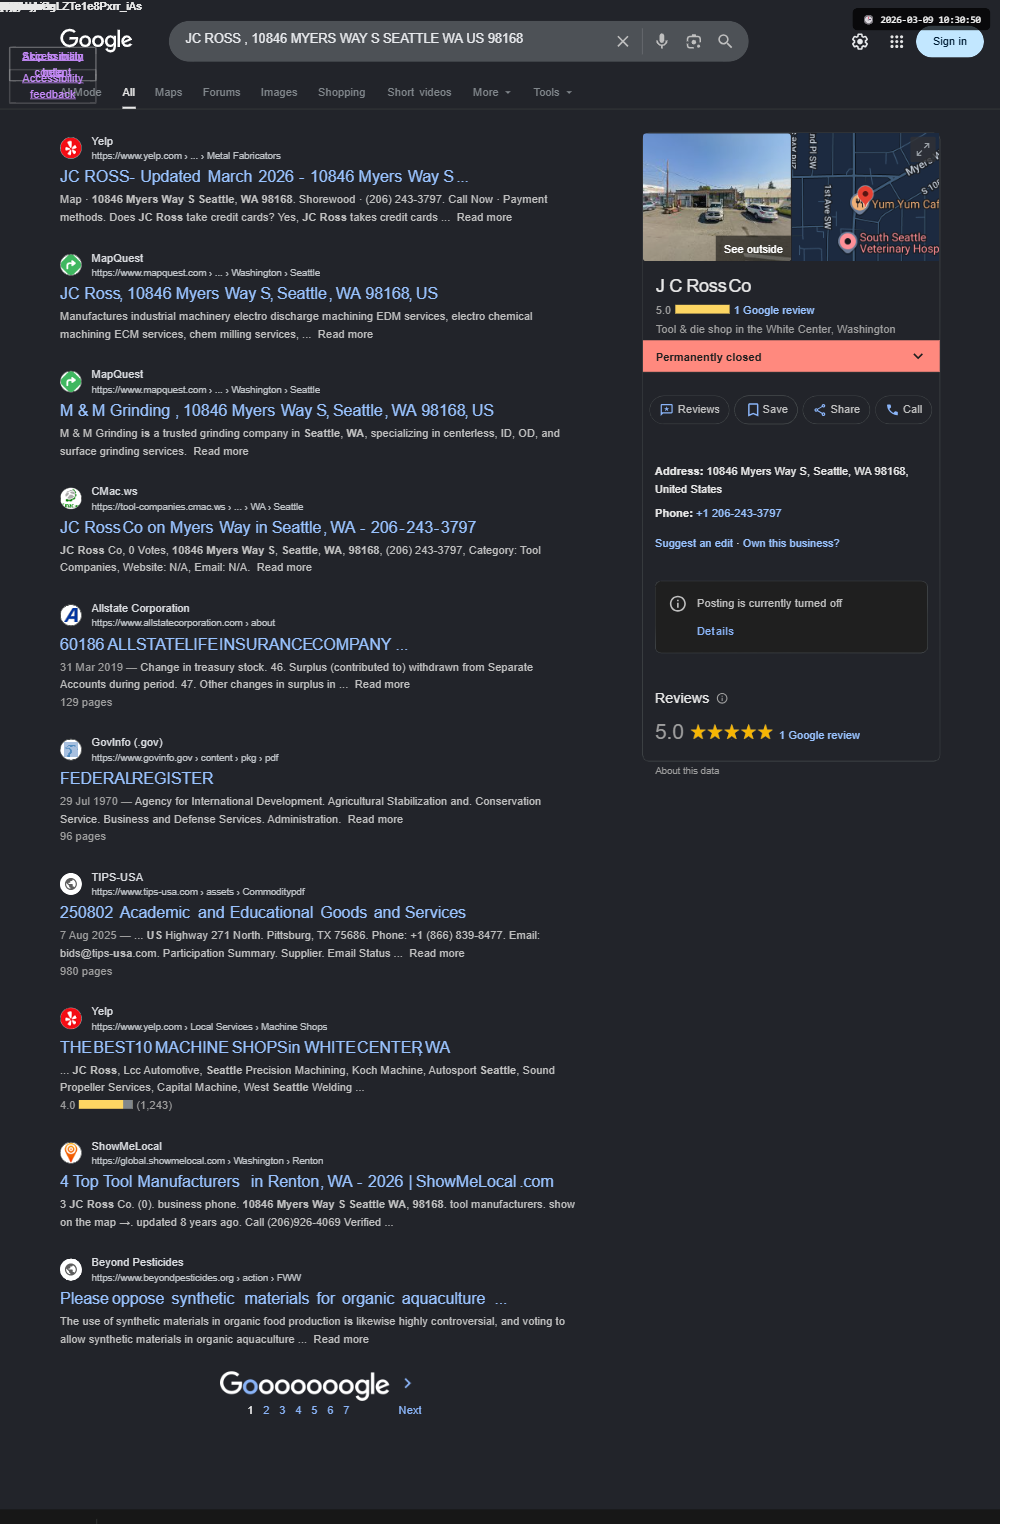This screenshot has width=1012, height=1524.
Task: Switch to the Images tab
Action: coord(279,92)
